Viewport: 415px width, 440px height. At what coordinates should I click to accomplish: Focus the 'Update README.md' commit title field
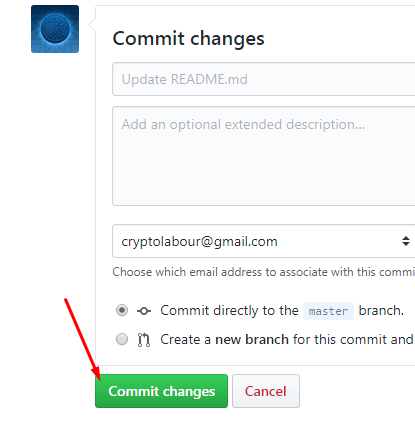click(264, 79)
